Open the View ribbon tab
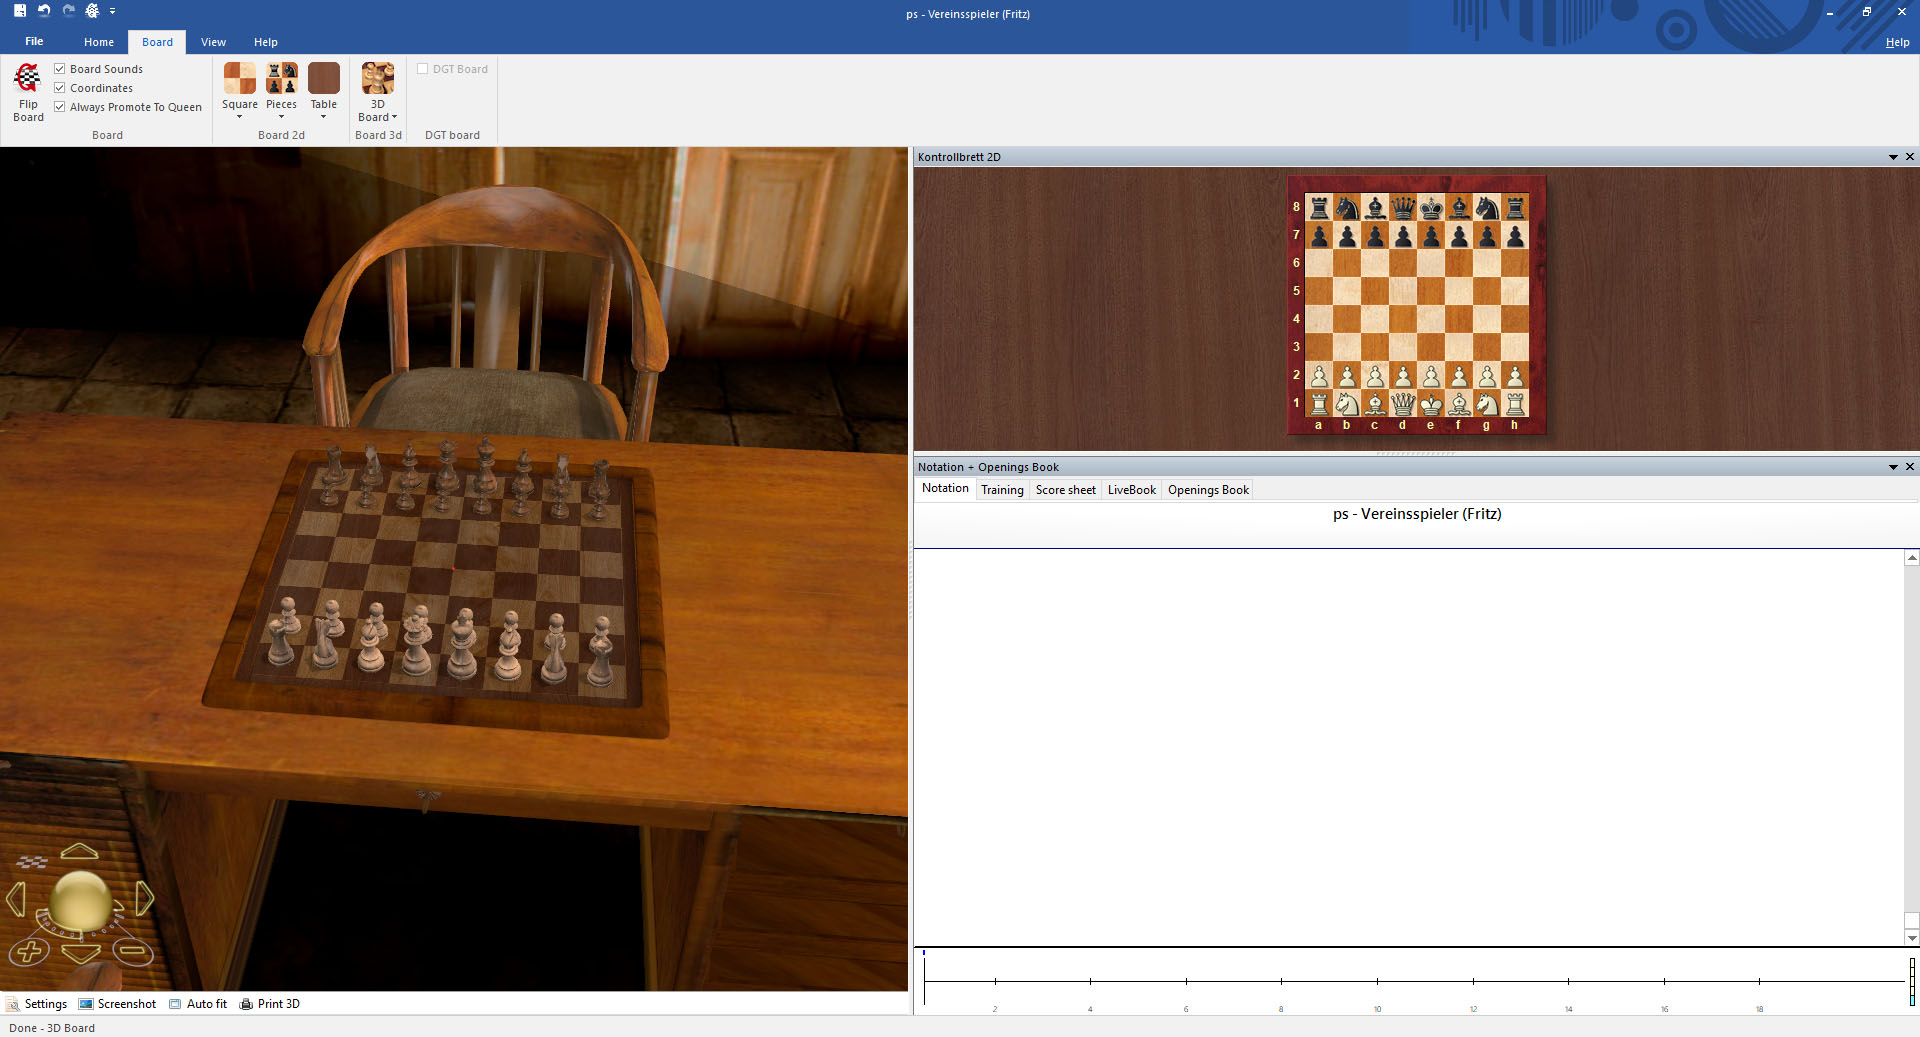1920x1037 pixels. [x=213, y=42]
